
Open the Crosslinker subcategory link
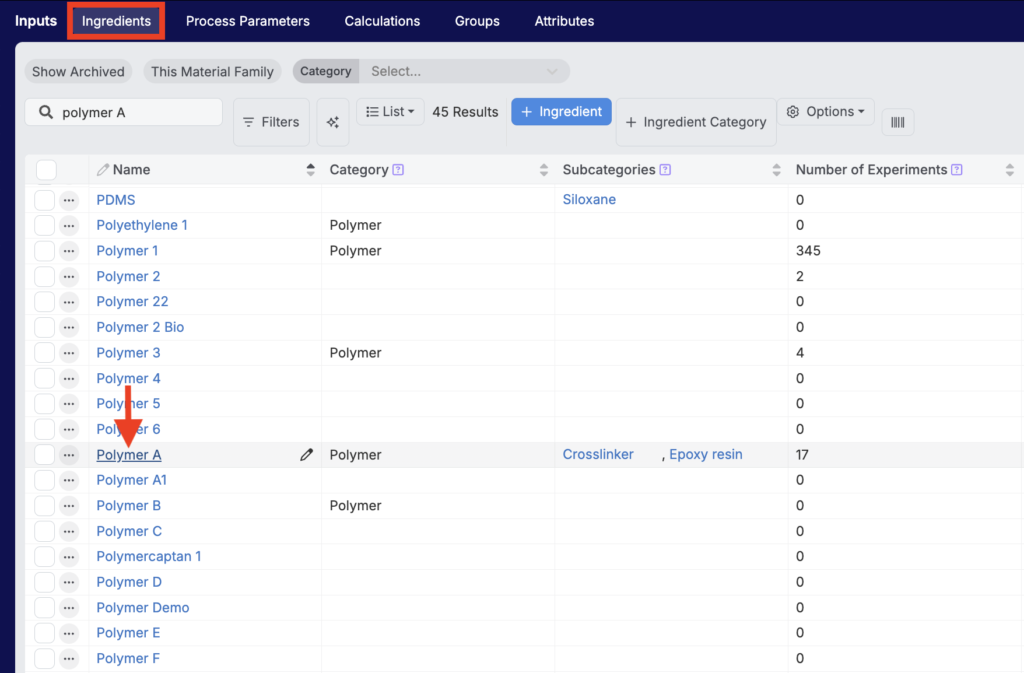[x=598, y=454]
